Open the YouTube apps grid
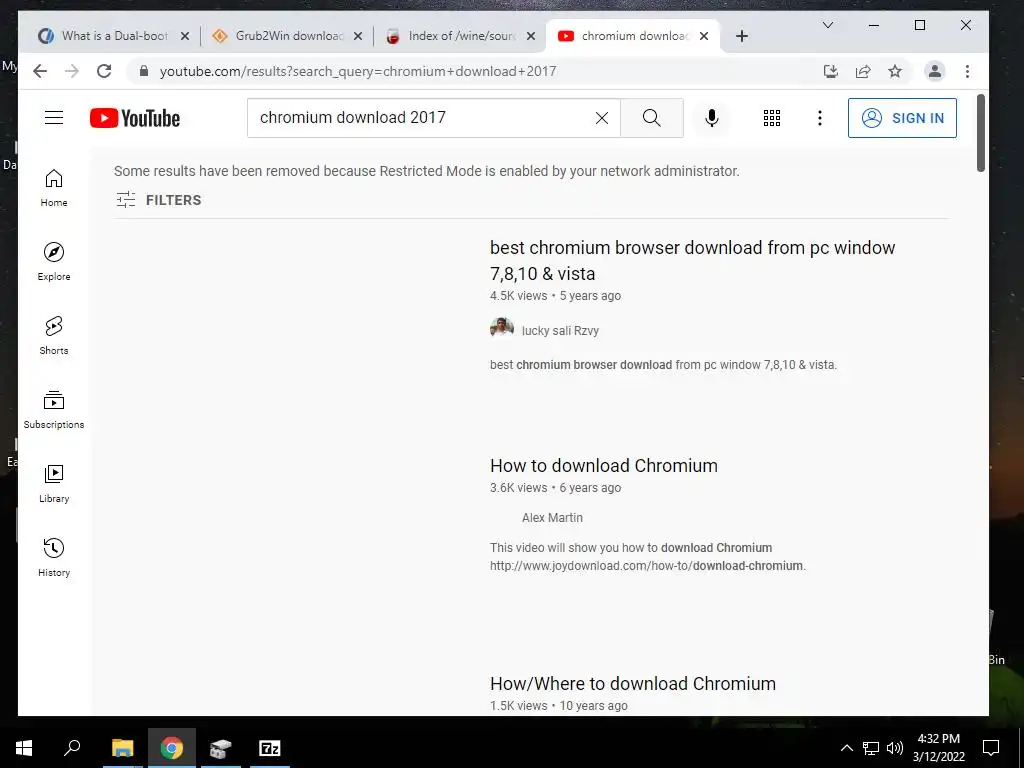The image size is (1024, 768). pos(772,118)
